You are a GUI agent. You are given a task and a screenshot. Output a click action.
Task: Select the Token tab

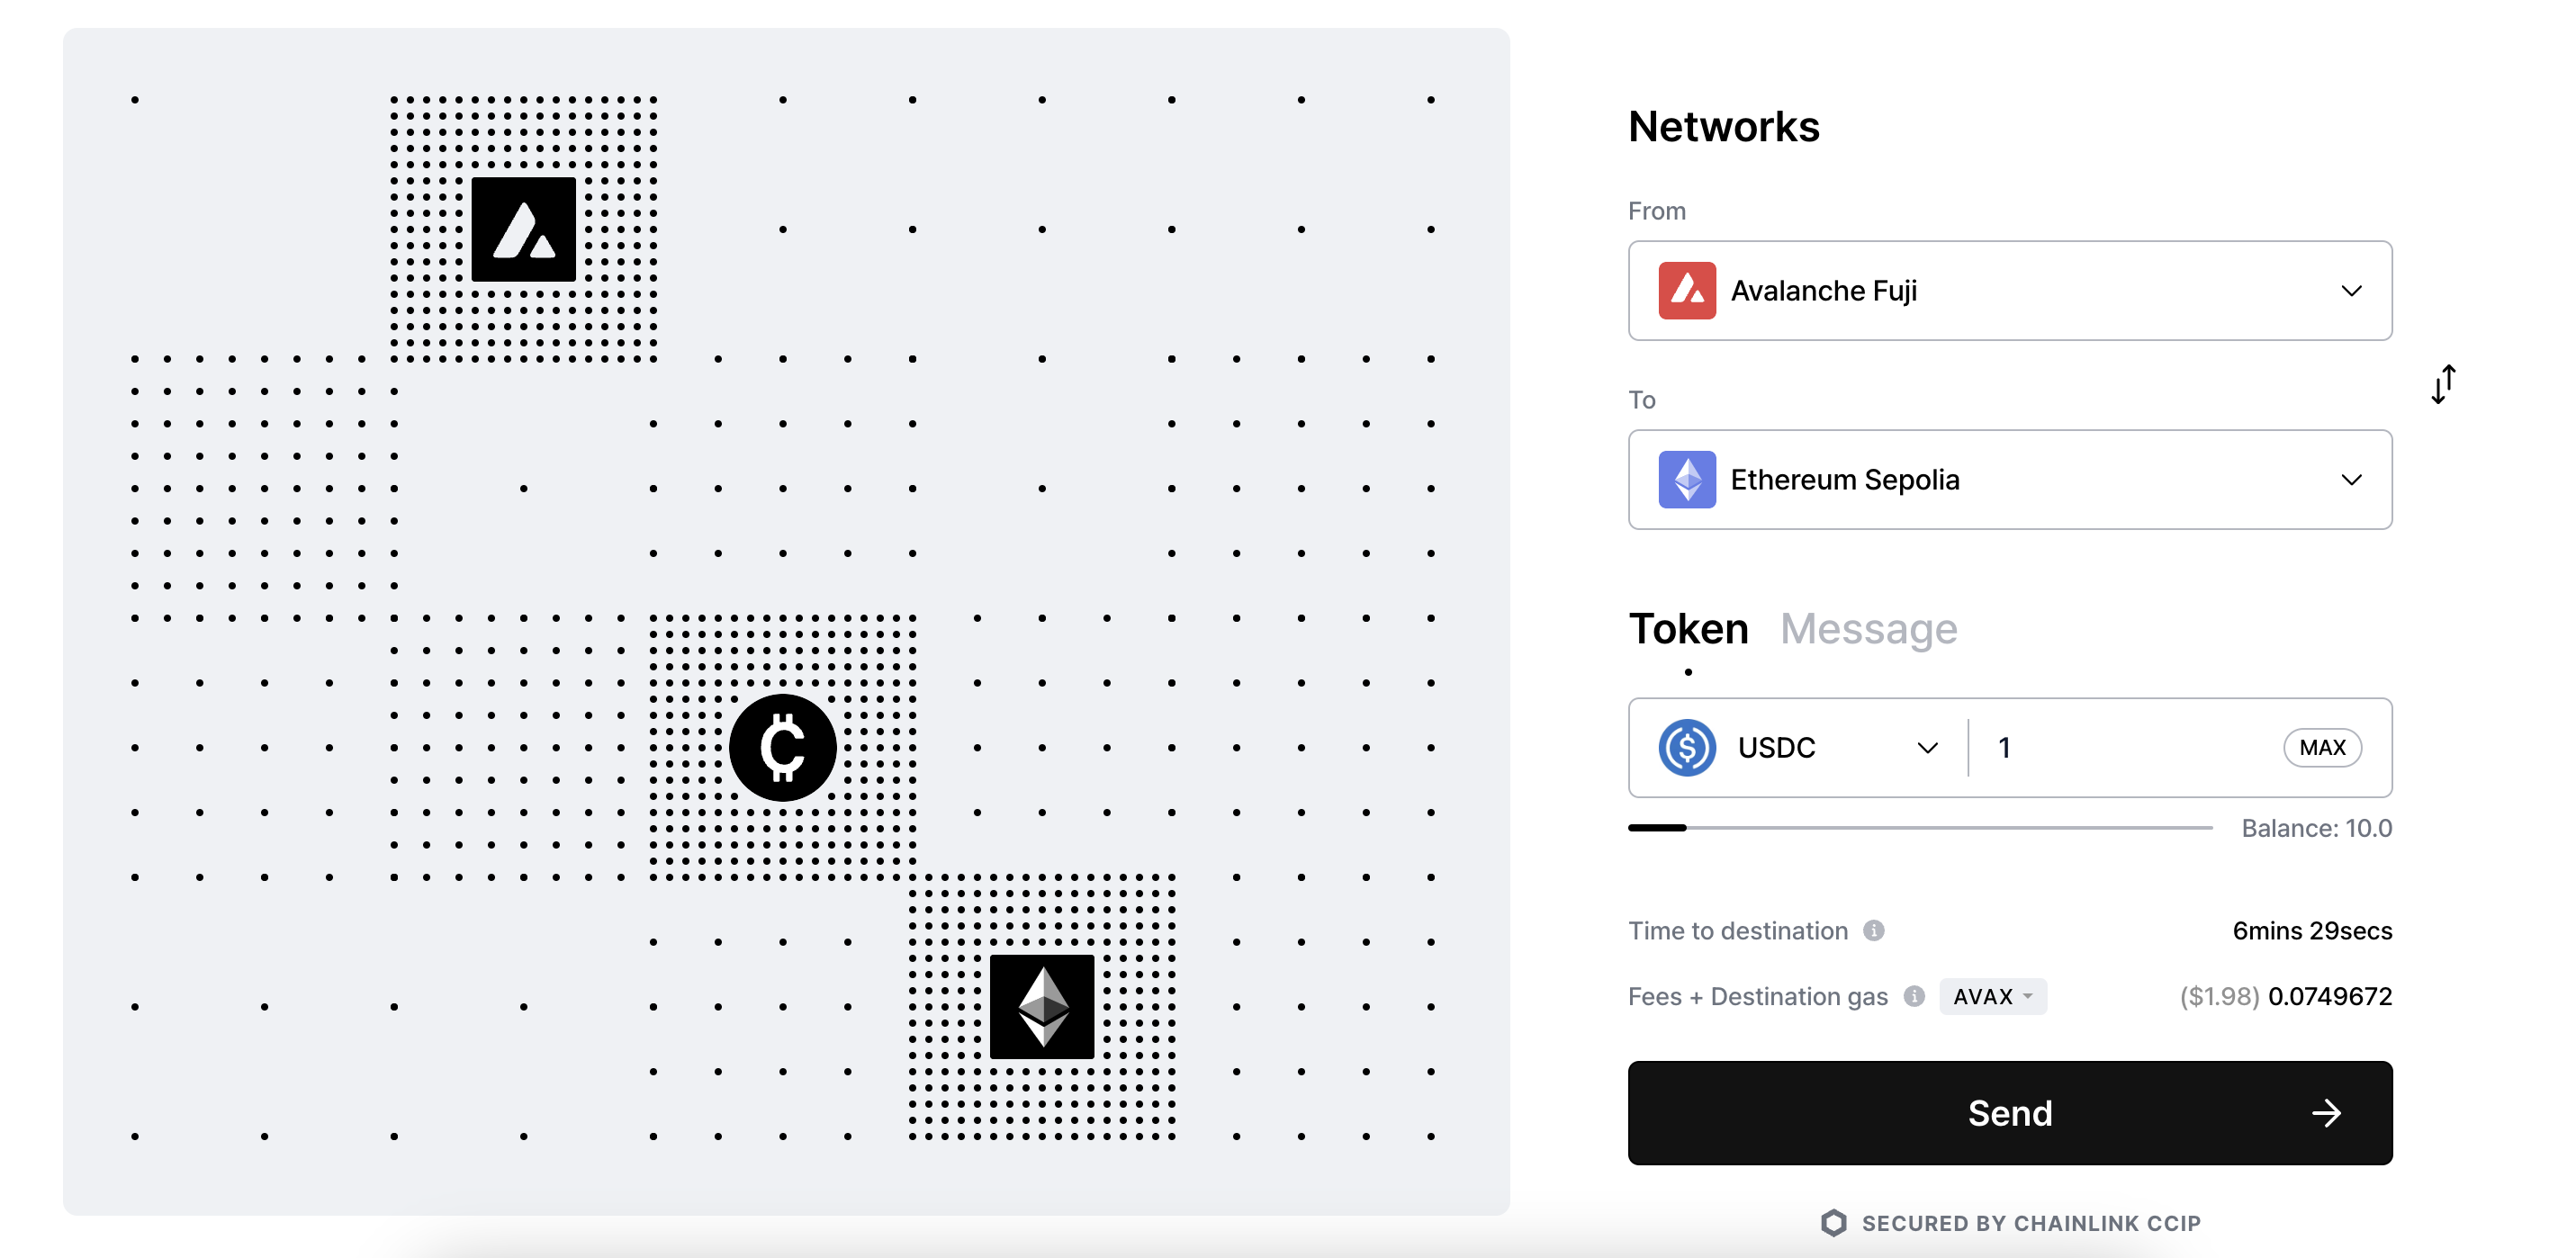coord(1688,629)
